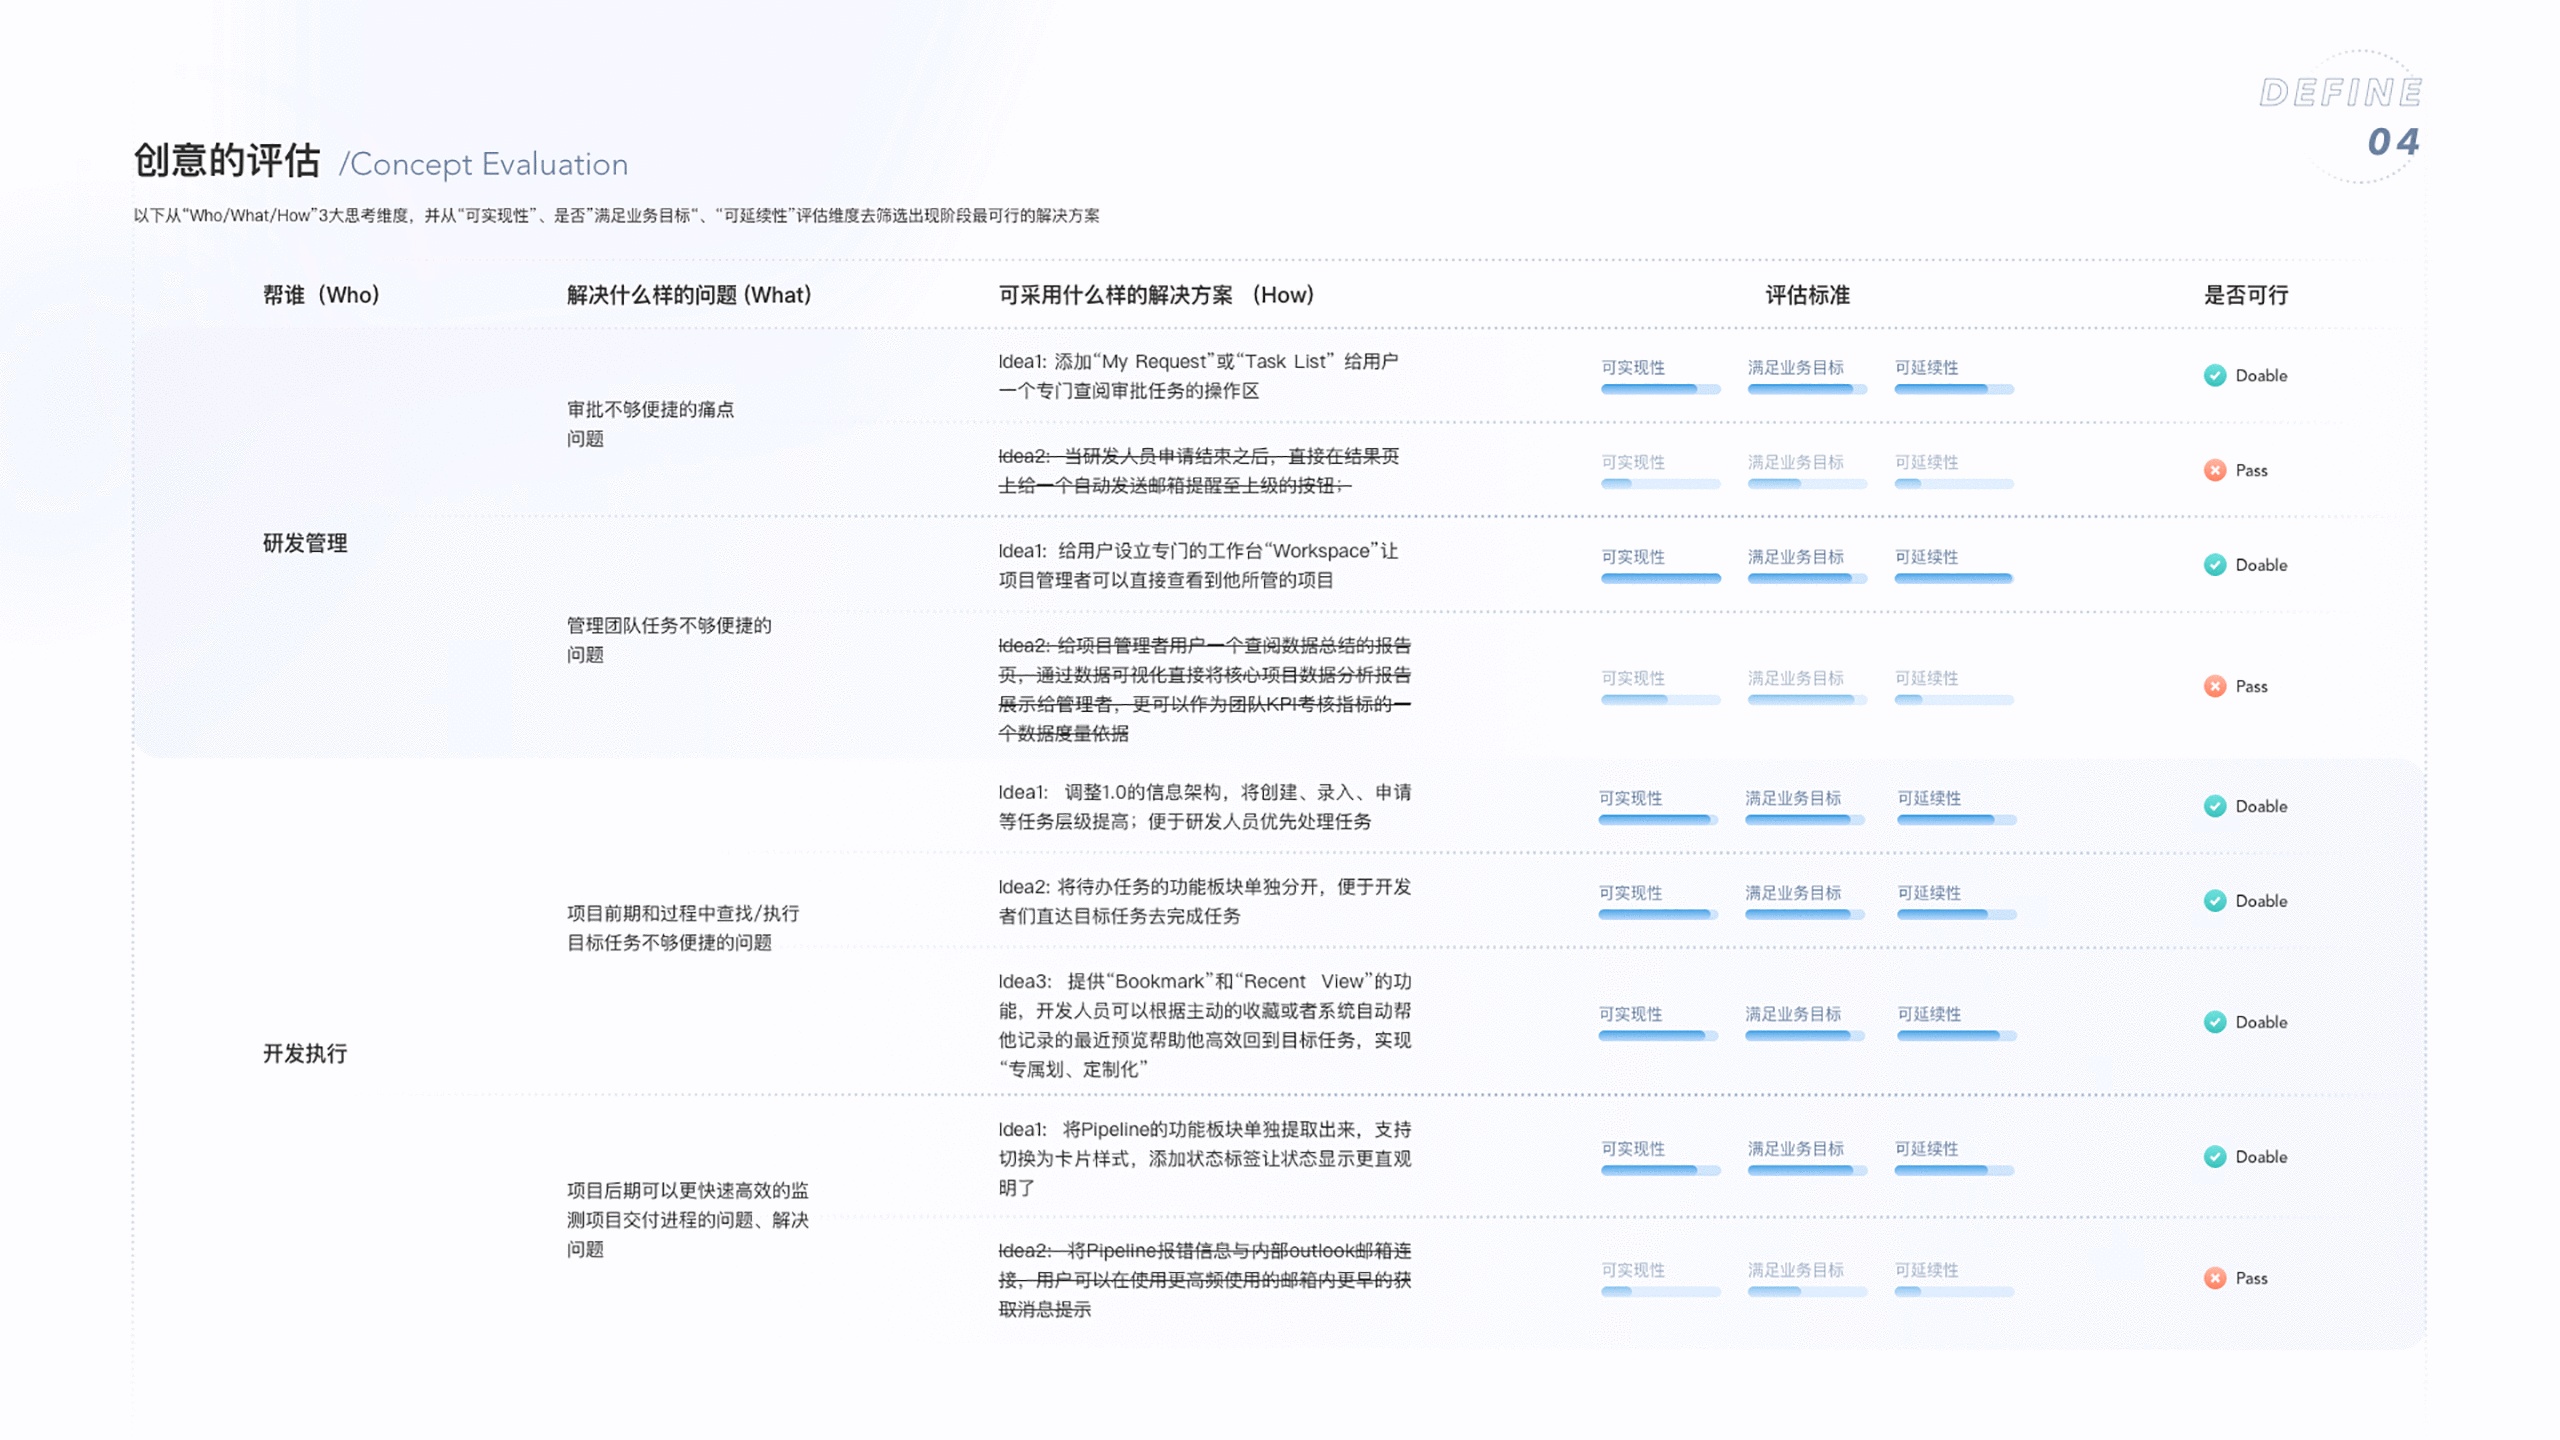Click 满足业务目标 progress bar in Workspace row
The width and height of the screenshot is (2560, 1440).
[1806, 578]
